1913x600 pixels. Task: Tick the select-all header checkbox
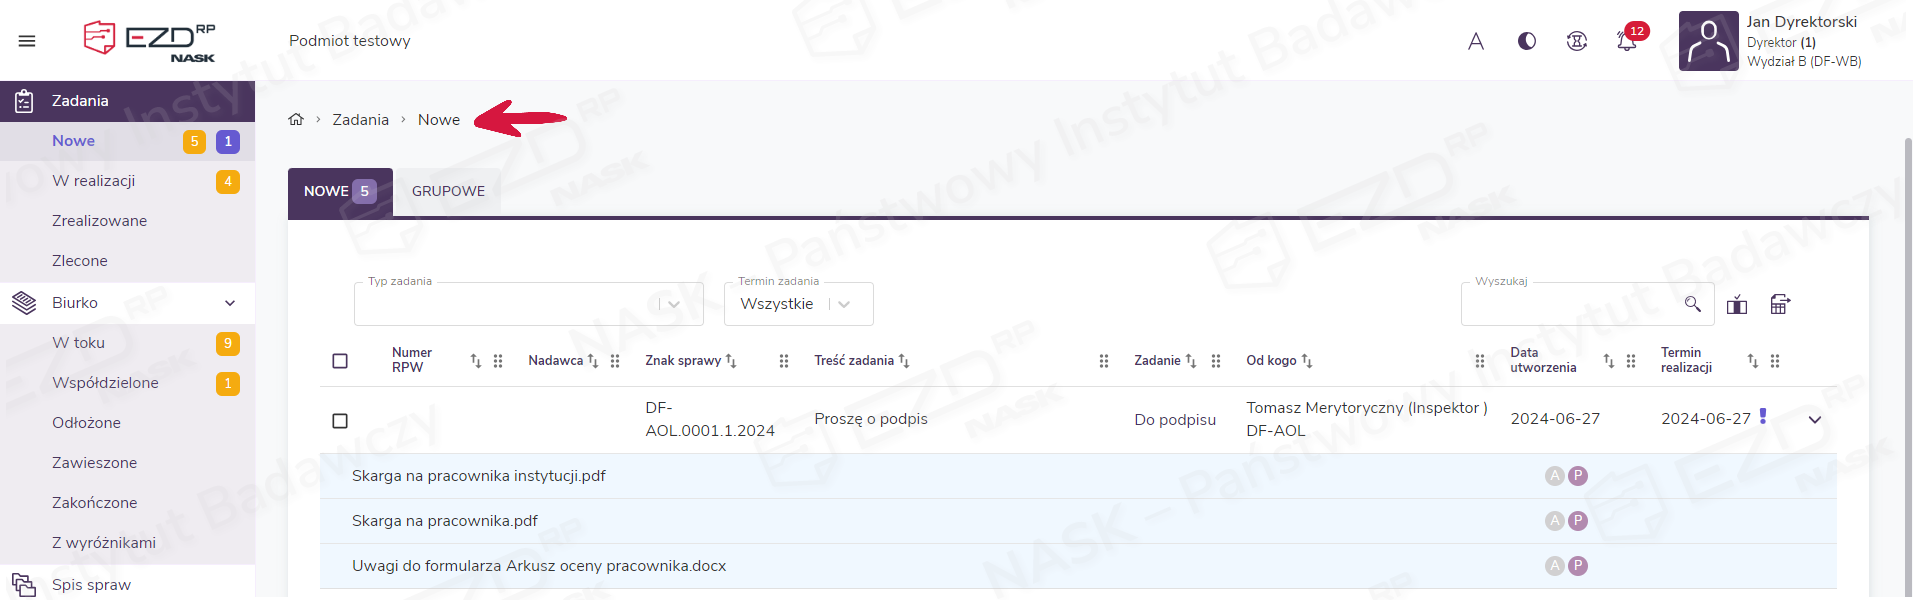[x=340, y=361]
